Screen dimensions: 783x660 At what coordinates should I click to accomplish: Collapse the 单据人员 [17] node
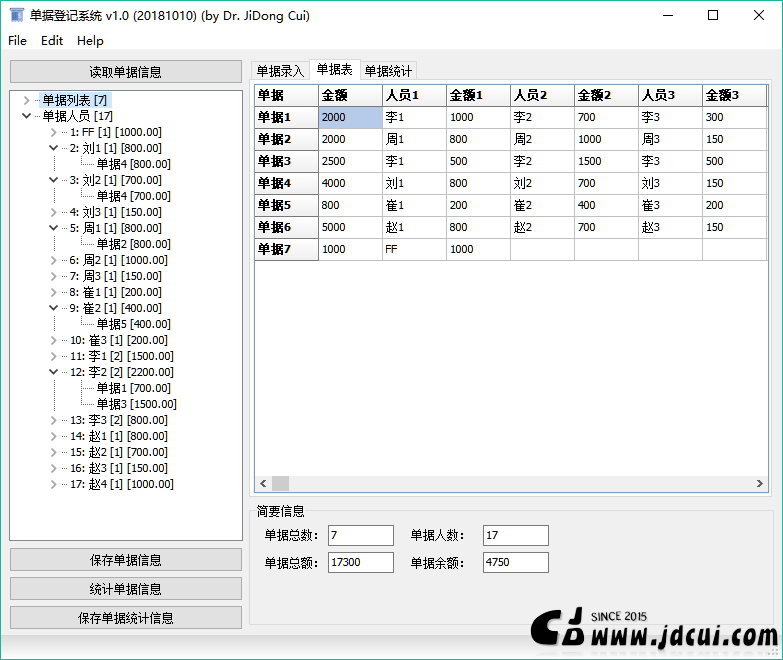26,116
